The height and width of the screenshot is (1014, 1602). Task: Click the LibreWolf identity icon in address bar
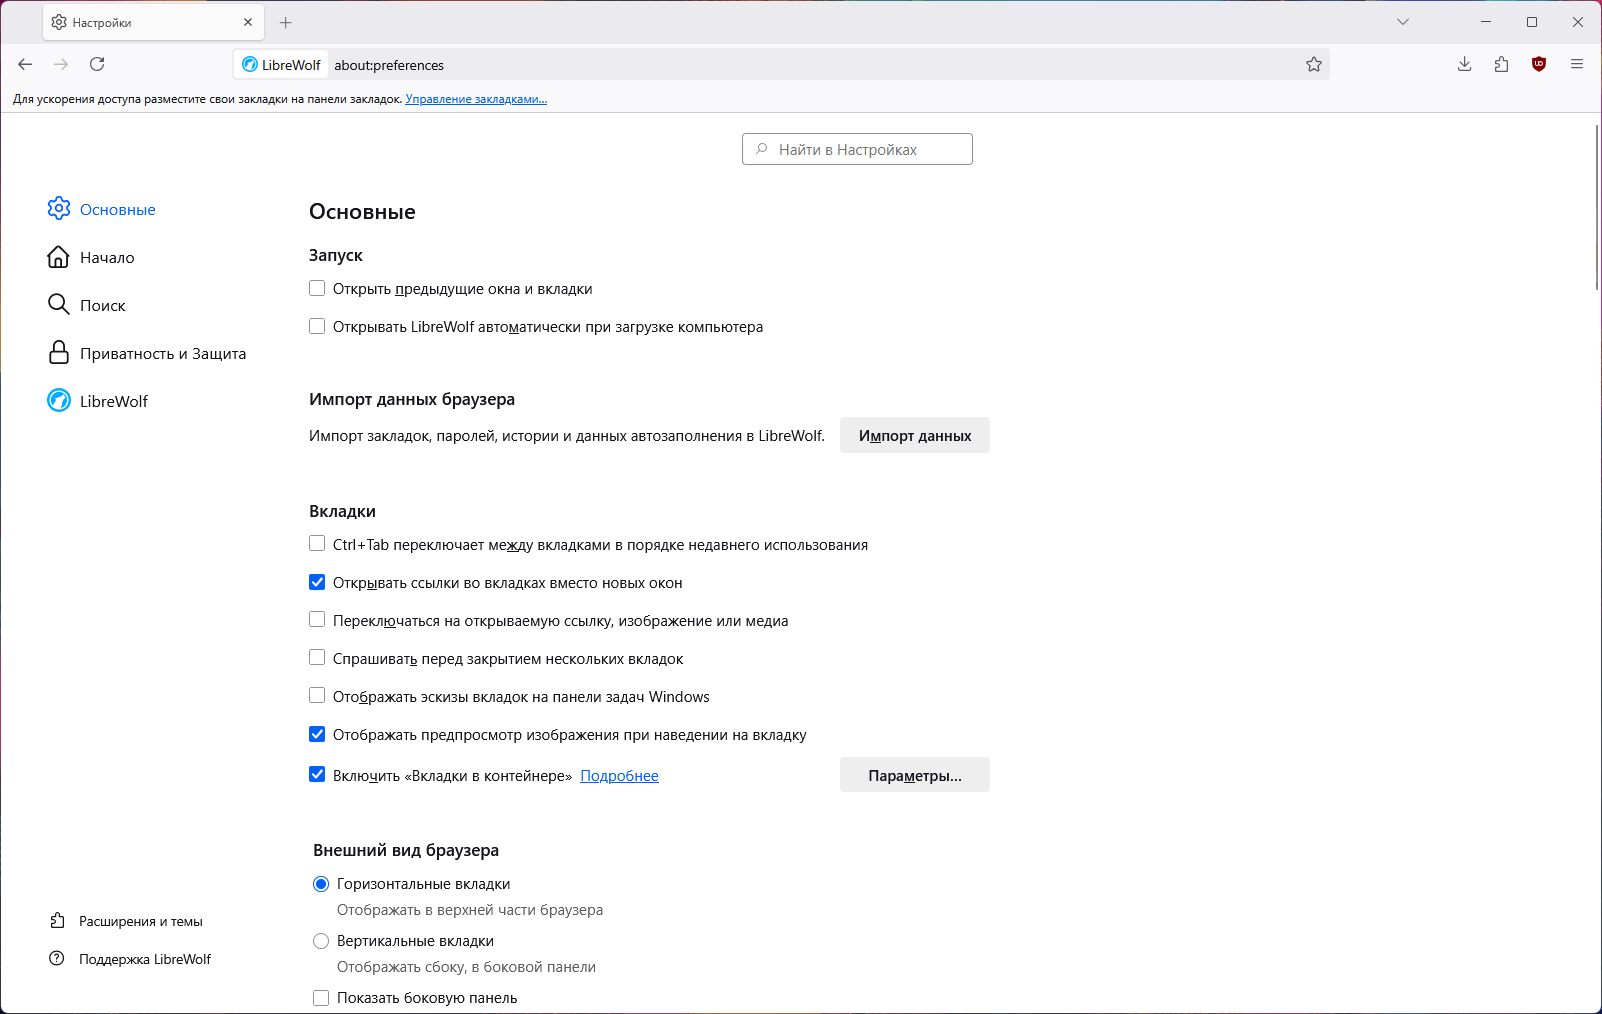point(250,65)
